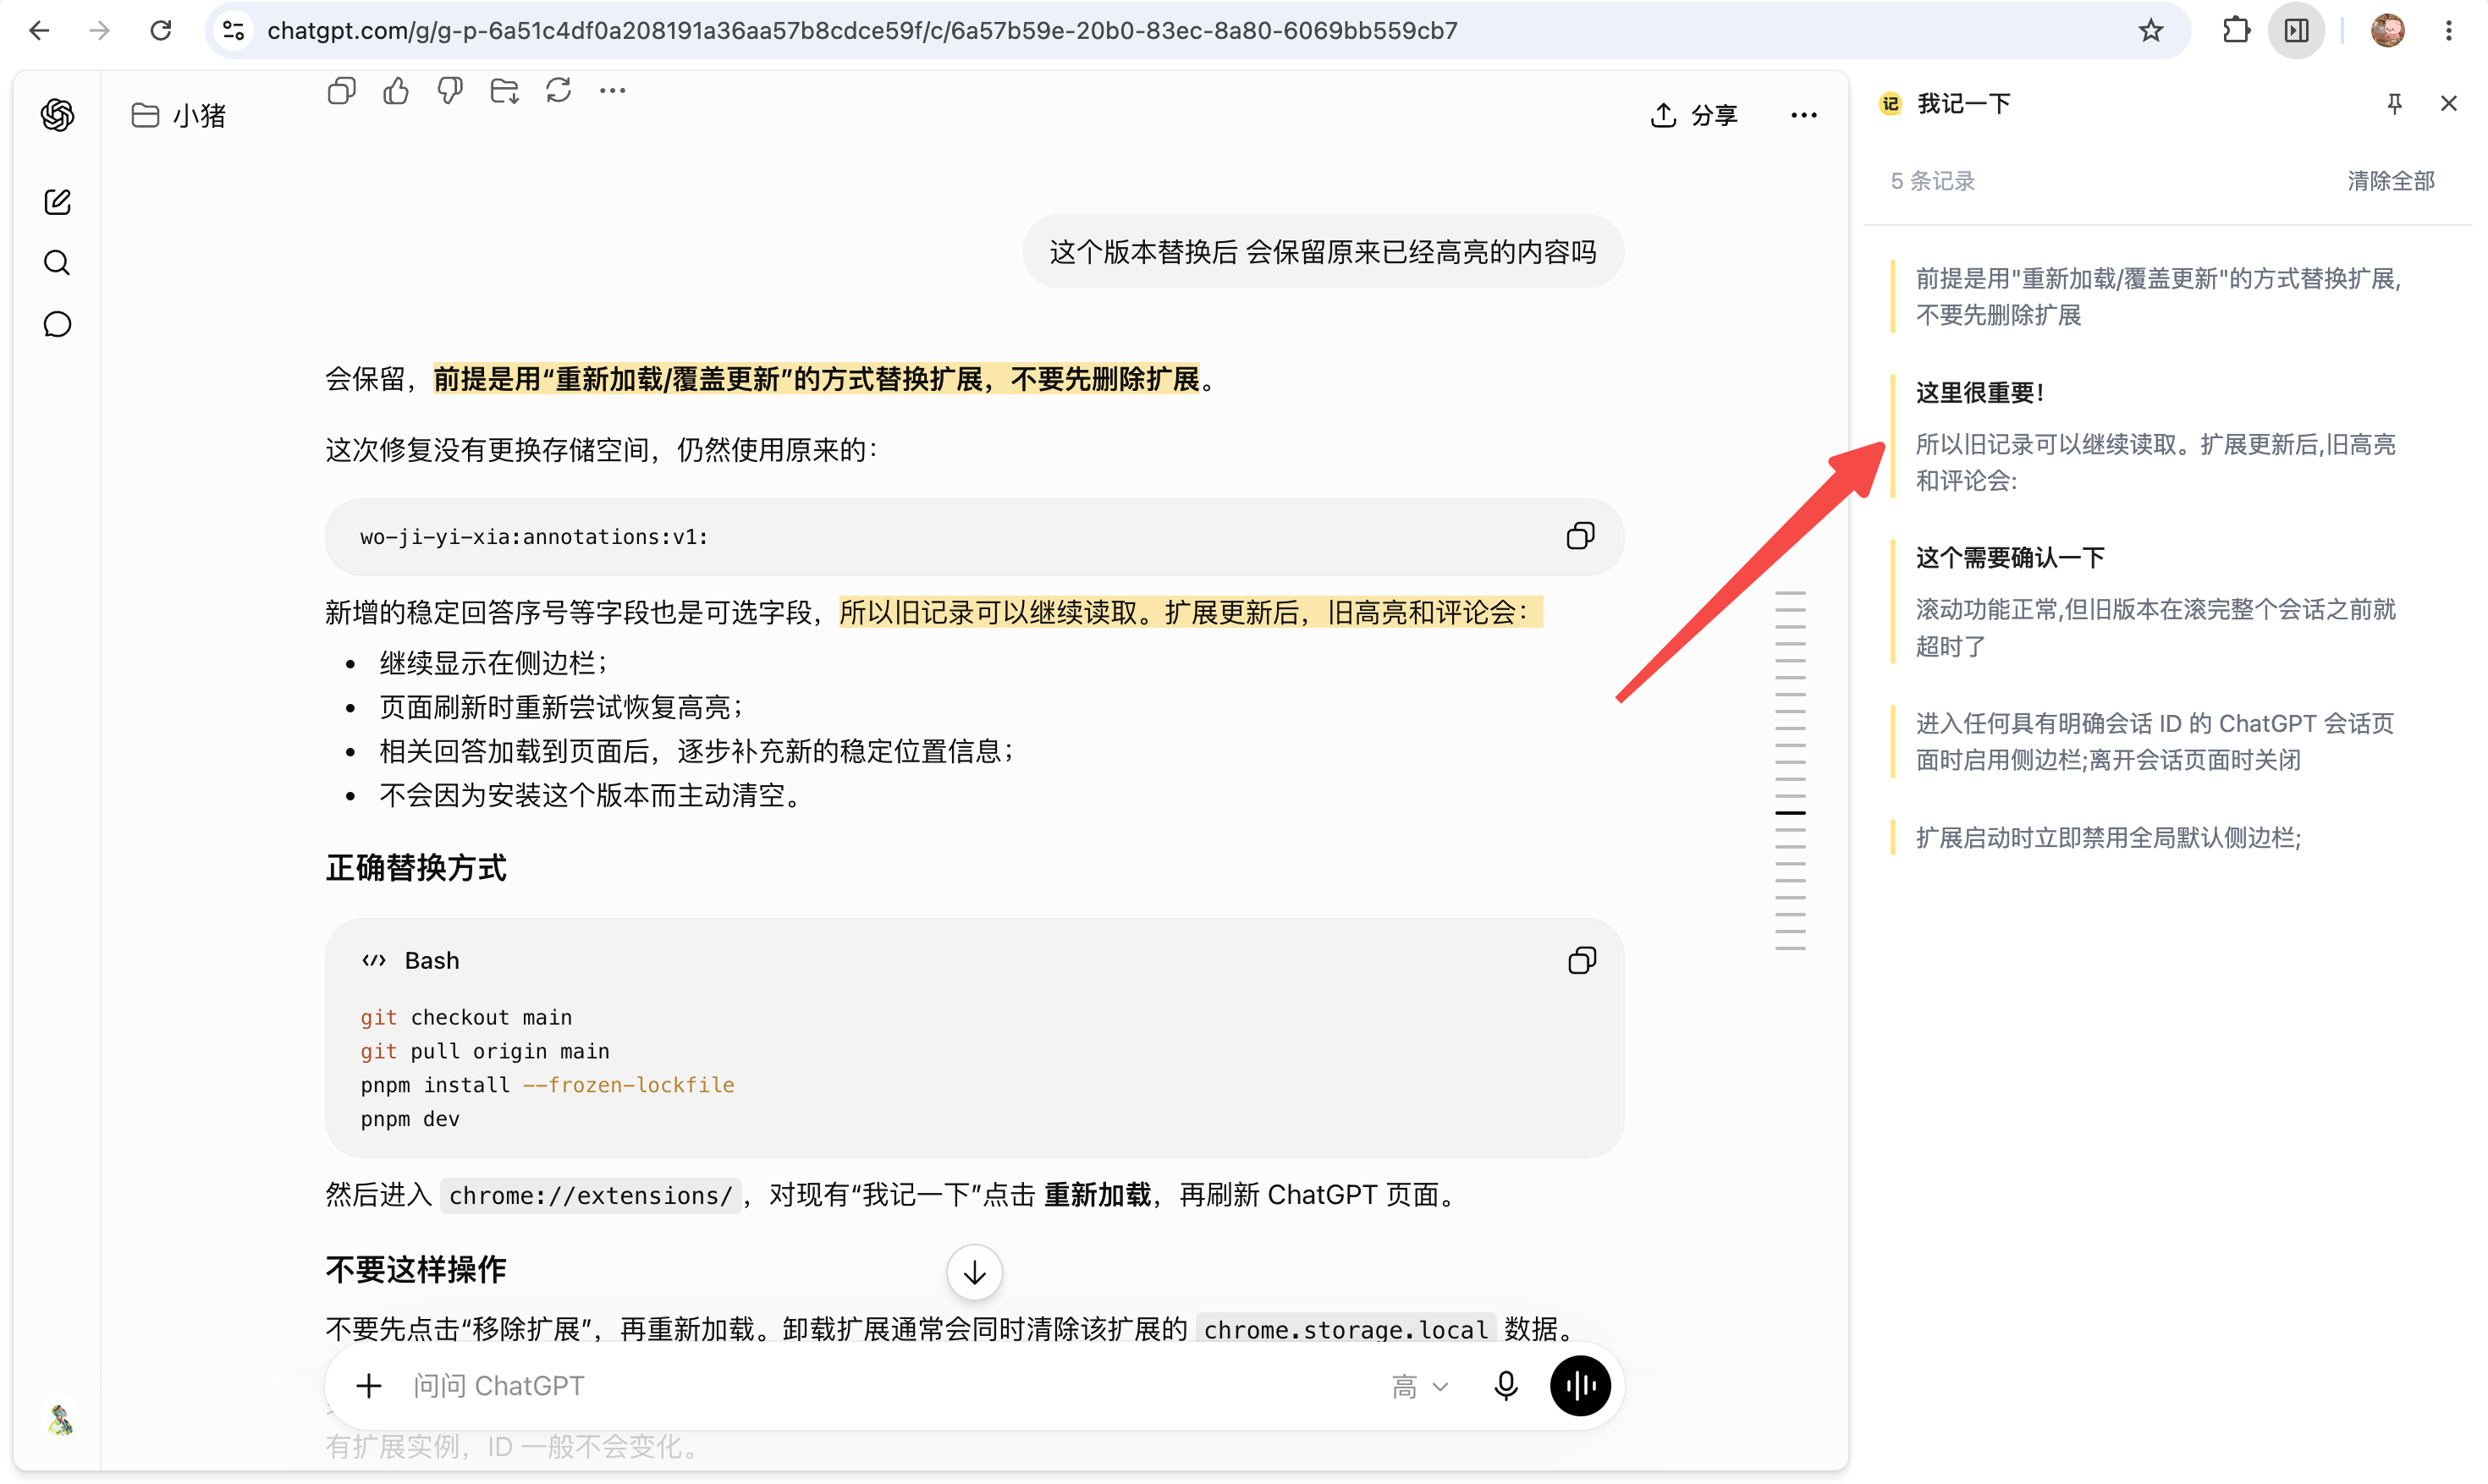Click the code line pnpm install --frozen-lockfile
Viewport: 2488px width, 1484px height.
tap(547, 1085)
